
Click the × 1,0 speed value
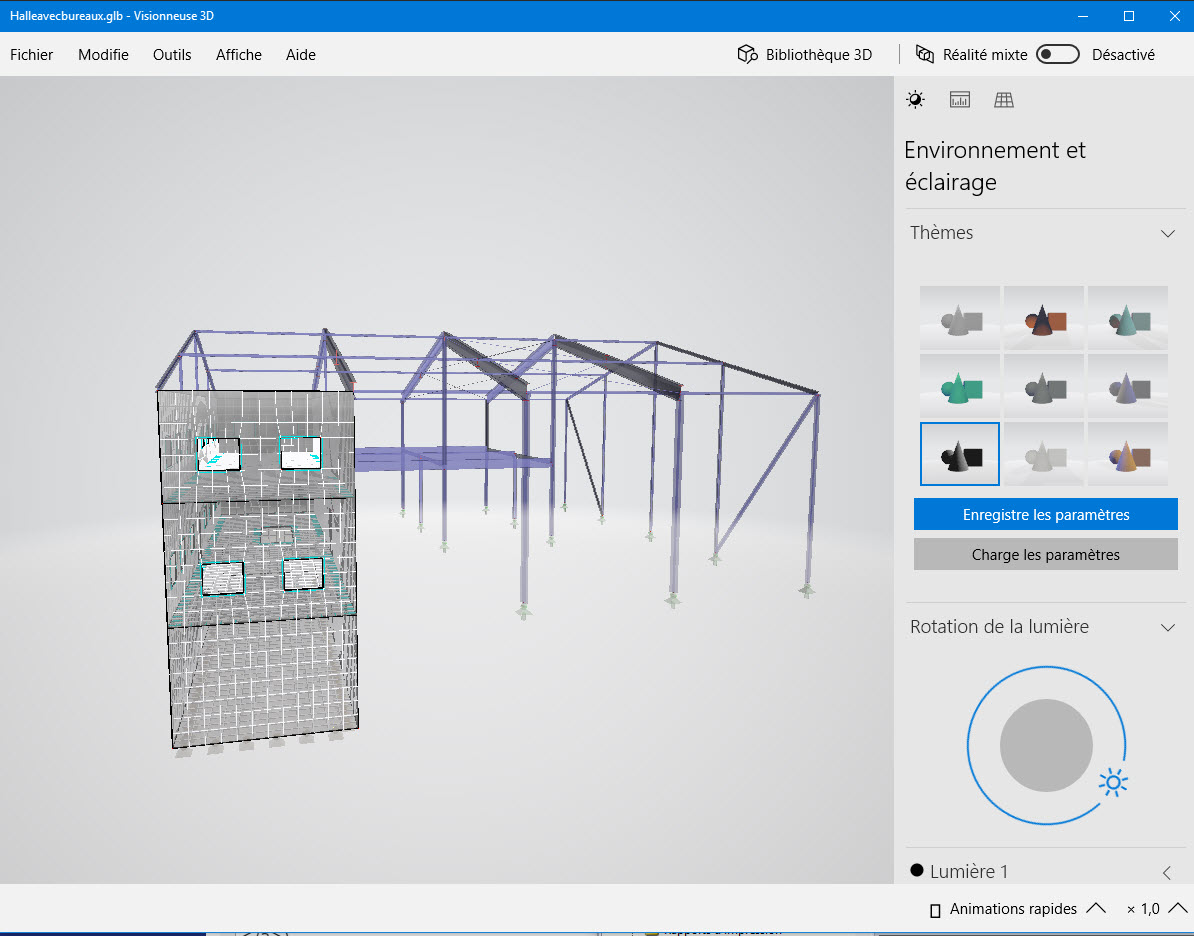pos(1143,909)
